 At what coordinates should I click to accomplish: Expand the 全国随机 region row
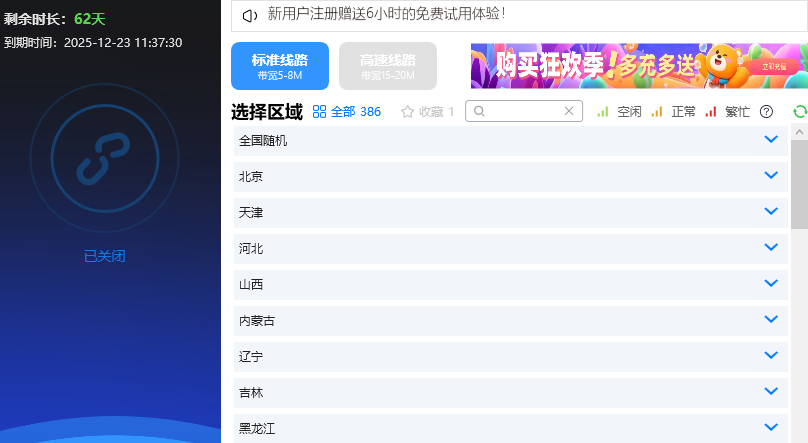click(510, 141)
